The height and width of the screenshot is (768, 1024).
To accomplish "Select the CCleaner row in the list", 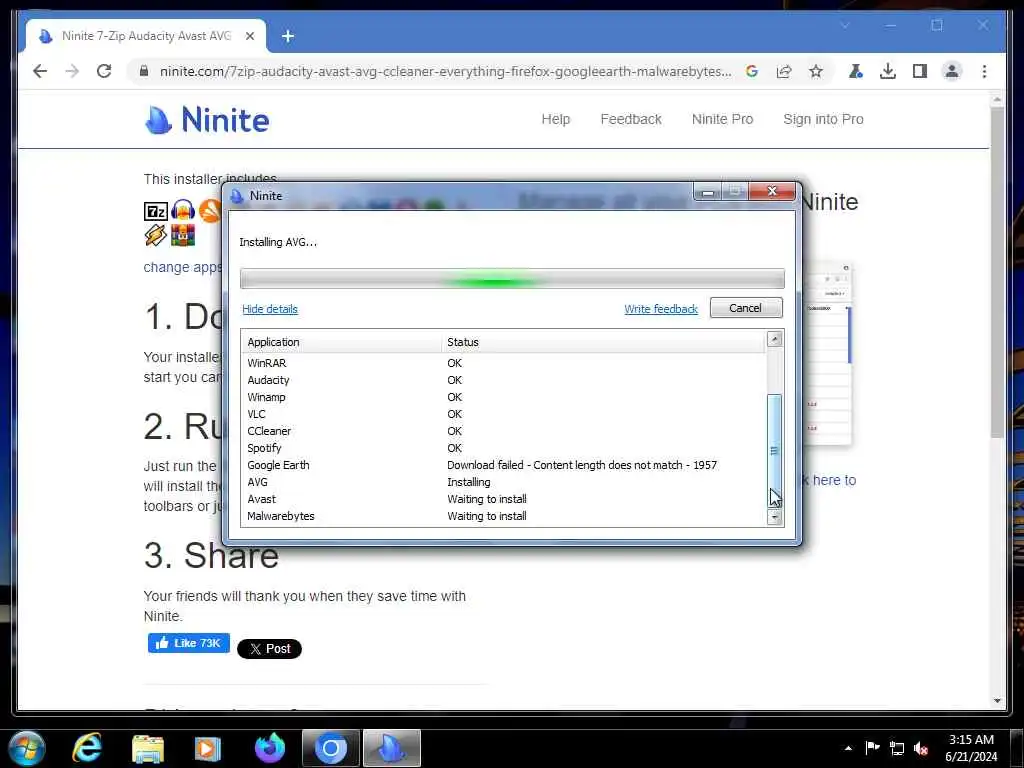I will point(503,431).
